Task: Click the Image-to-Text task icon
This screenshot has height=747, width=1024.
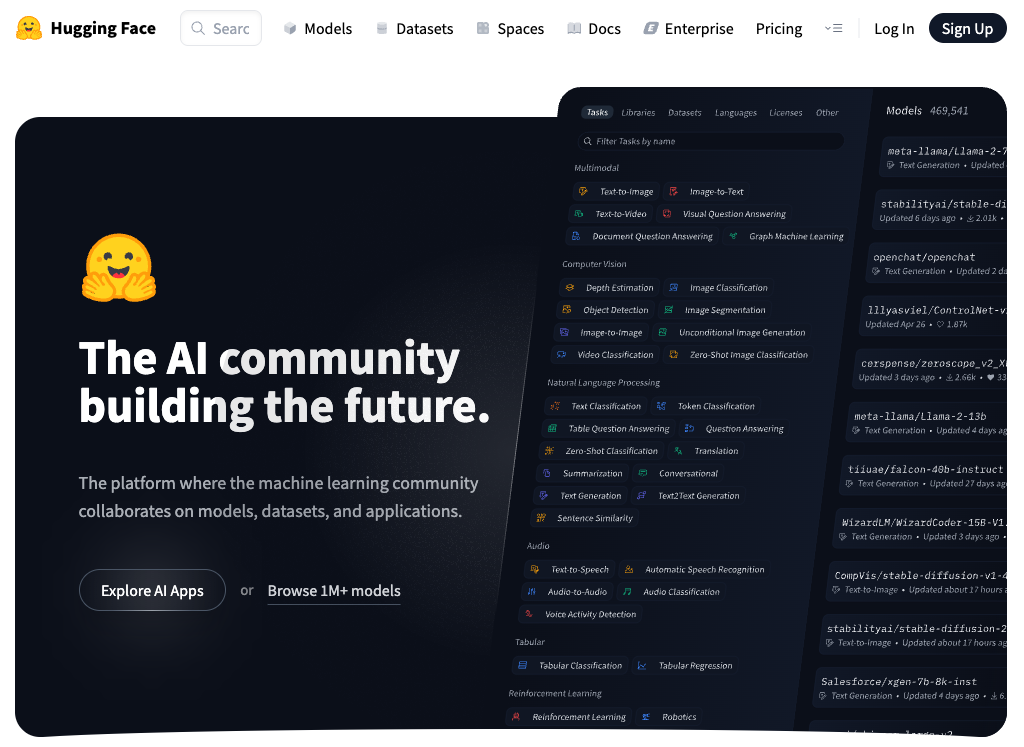Action: click(673, 191)
